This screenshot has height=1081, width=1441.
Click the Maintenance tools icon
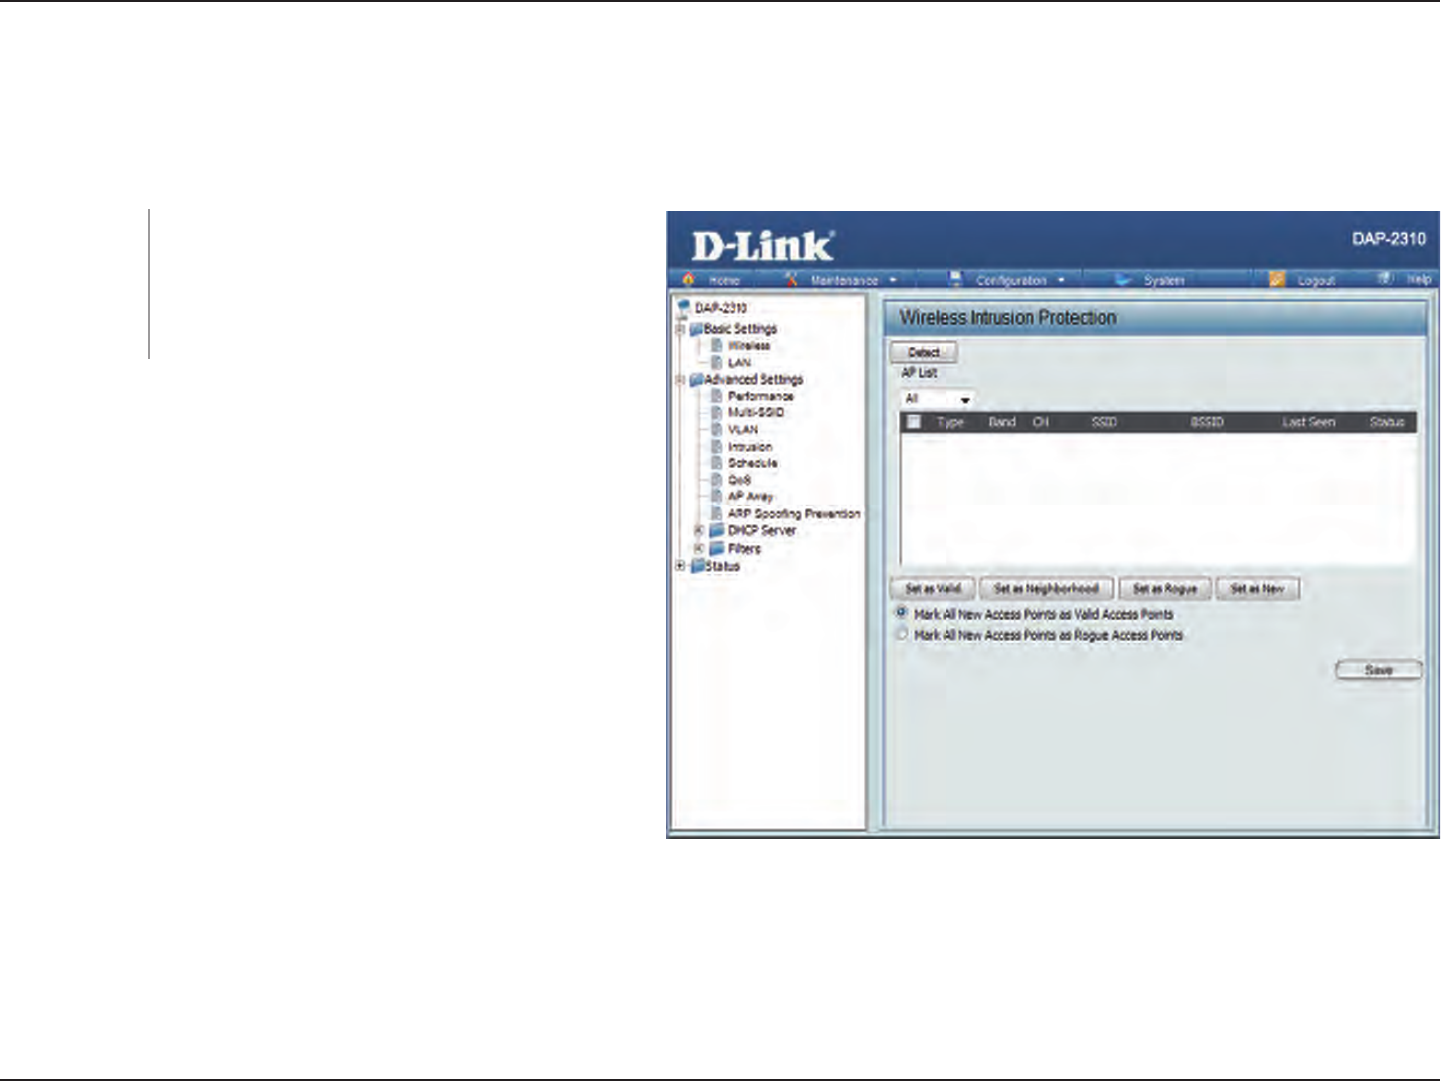tap(791, 280)
